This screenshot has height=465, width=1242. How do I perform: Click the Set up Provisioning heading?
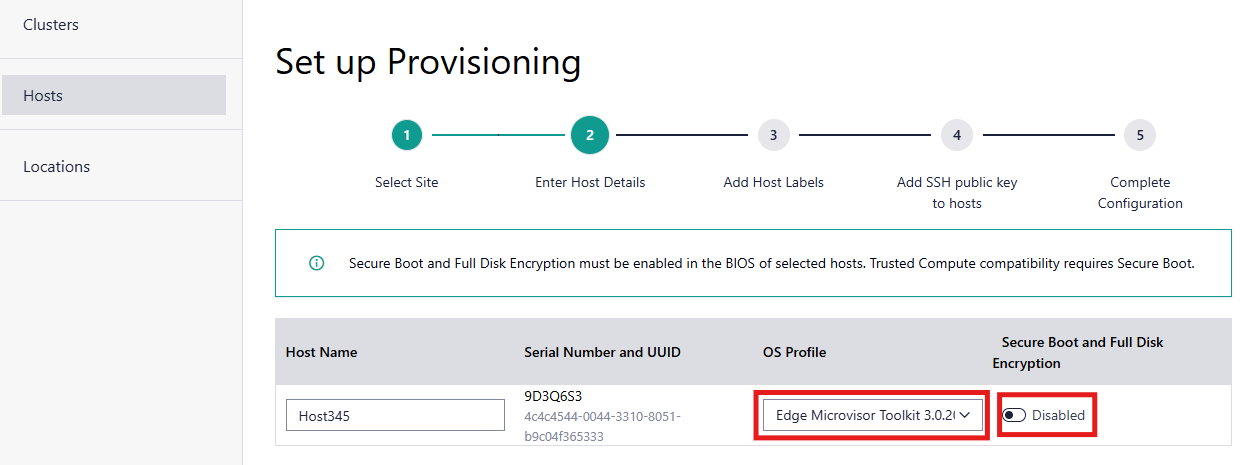(428, 62)
